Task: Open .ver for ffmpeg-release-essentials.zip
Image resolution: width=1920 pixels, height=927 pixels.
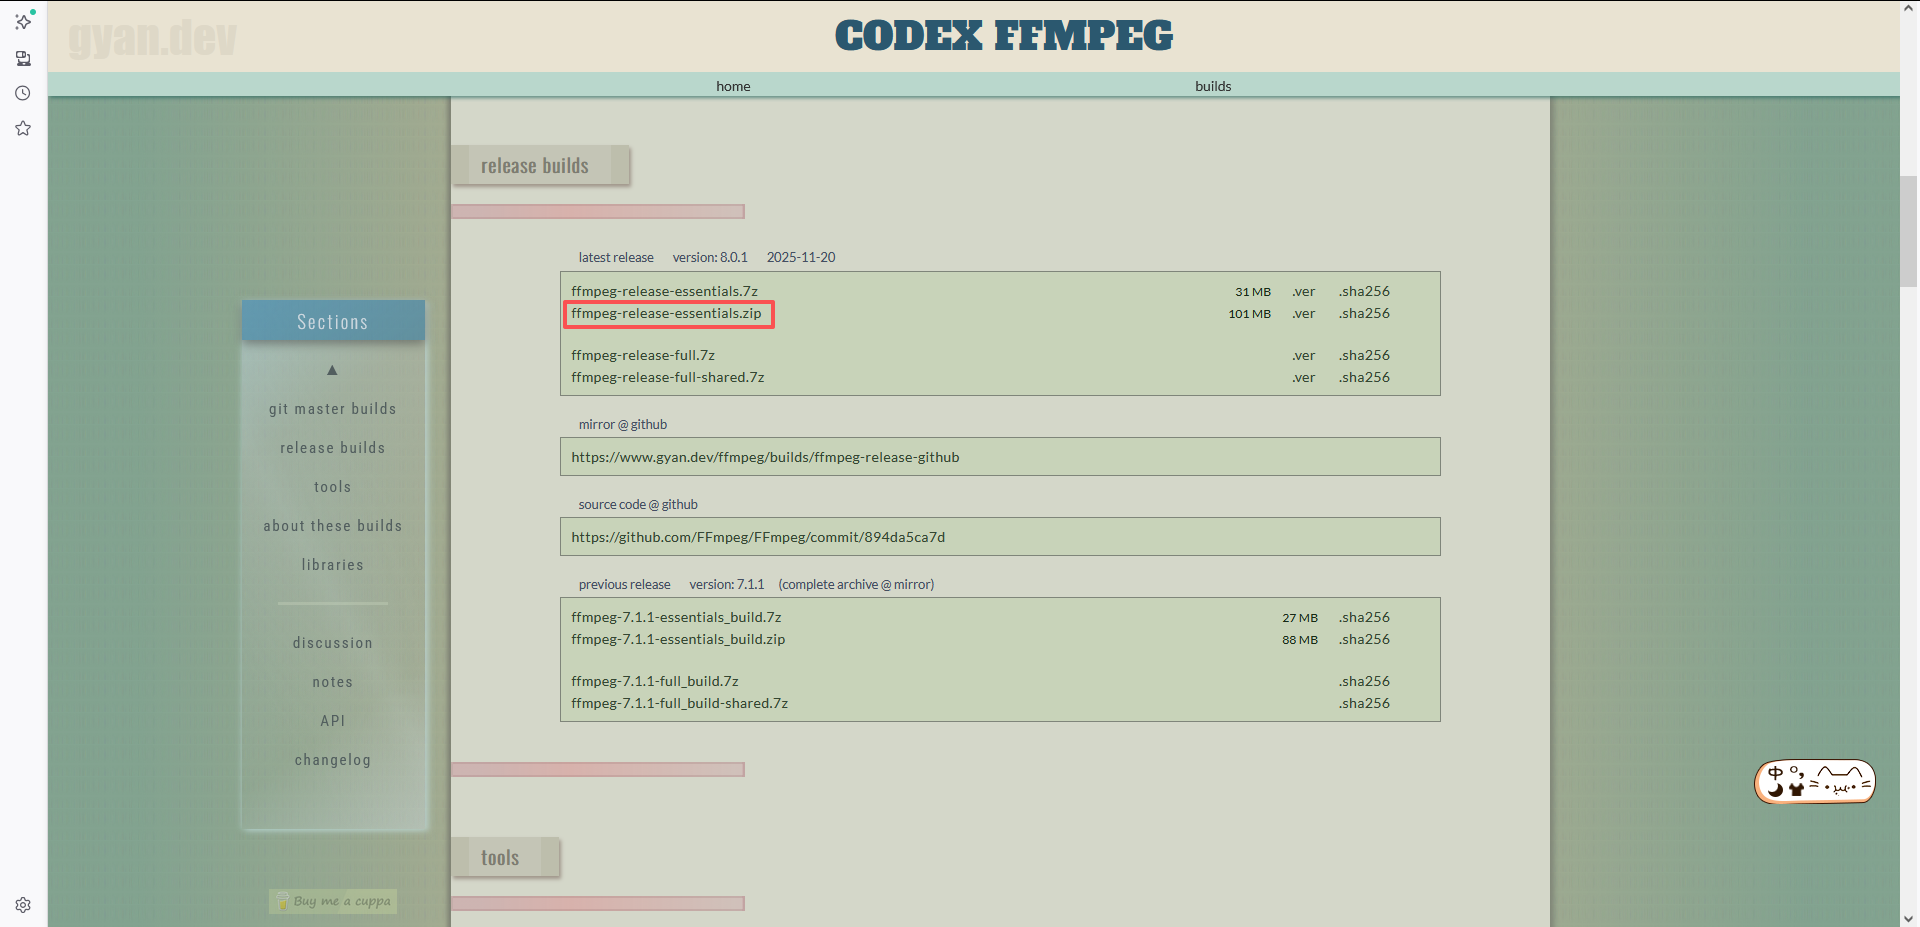Action: 1303,313
